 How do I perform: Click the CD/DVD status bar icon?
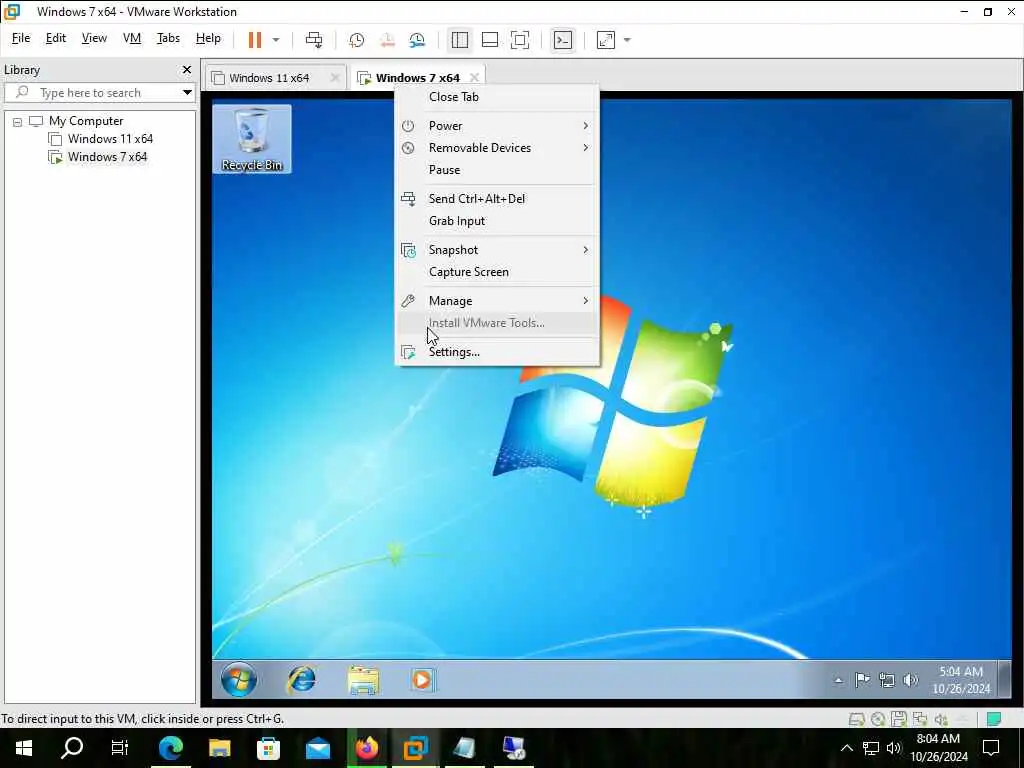coord(878,720)
